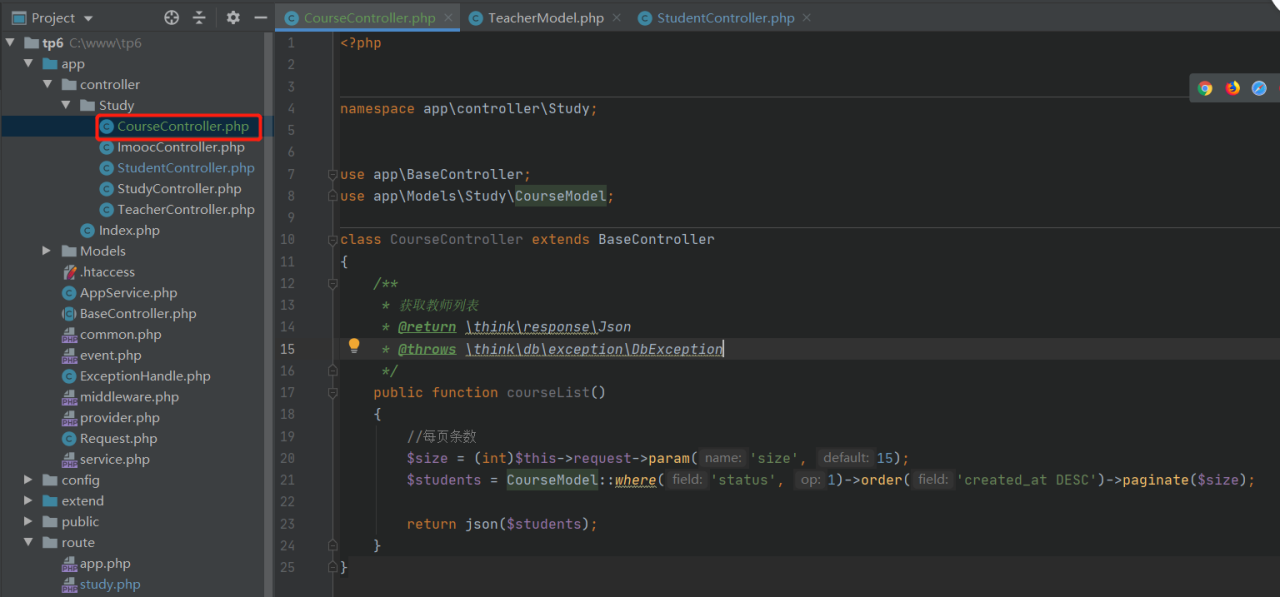
Task: Click the Collapse All icon in Project panel
Action: 199,18
